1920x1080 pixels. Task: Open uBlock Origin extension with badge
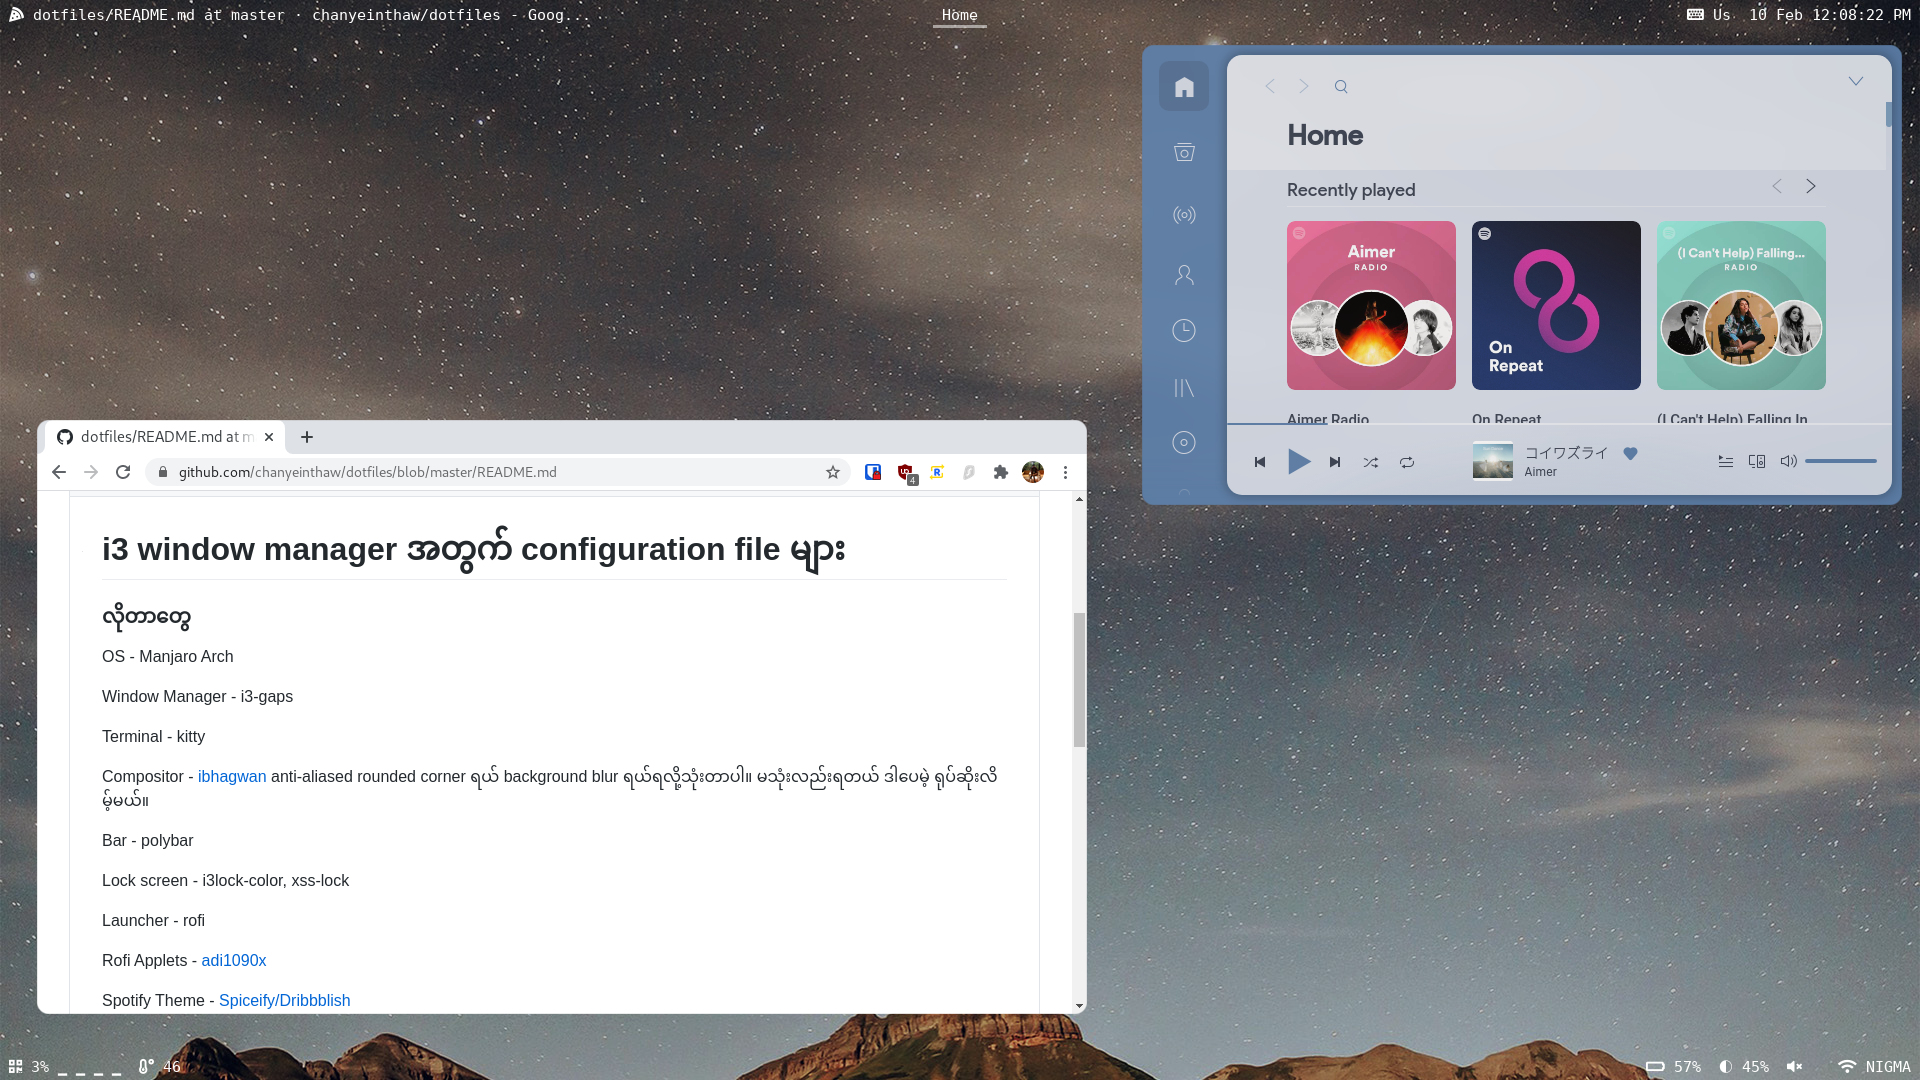coord(906,473)
